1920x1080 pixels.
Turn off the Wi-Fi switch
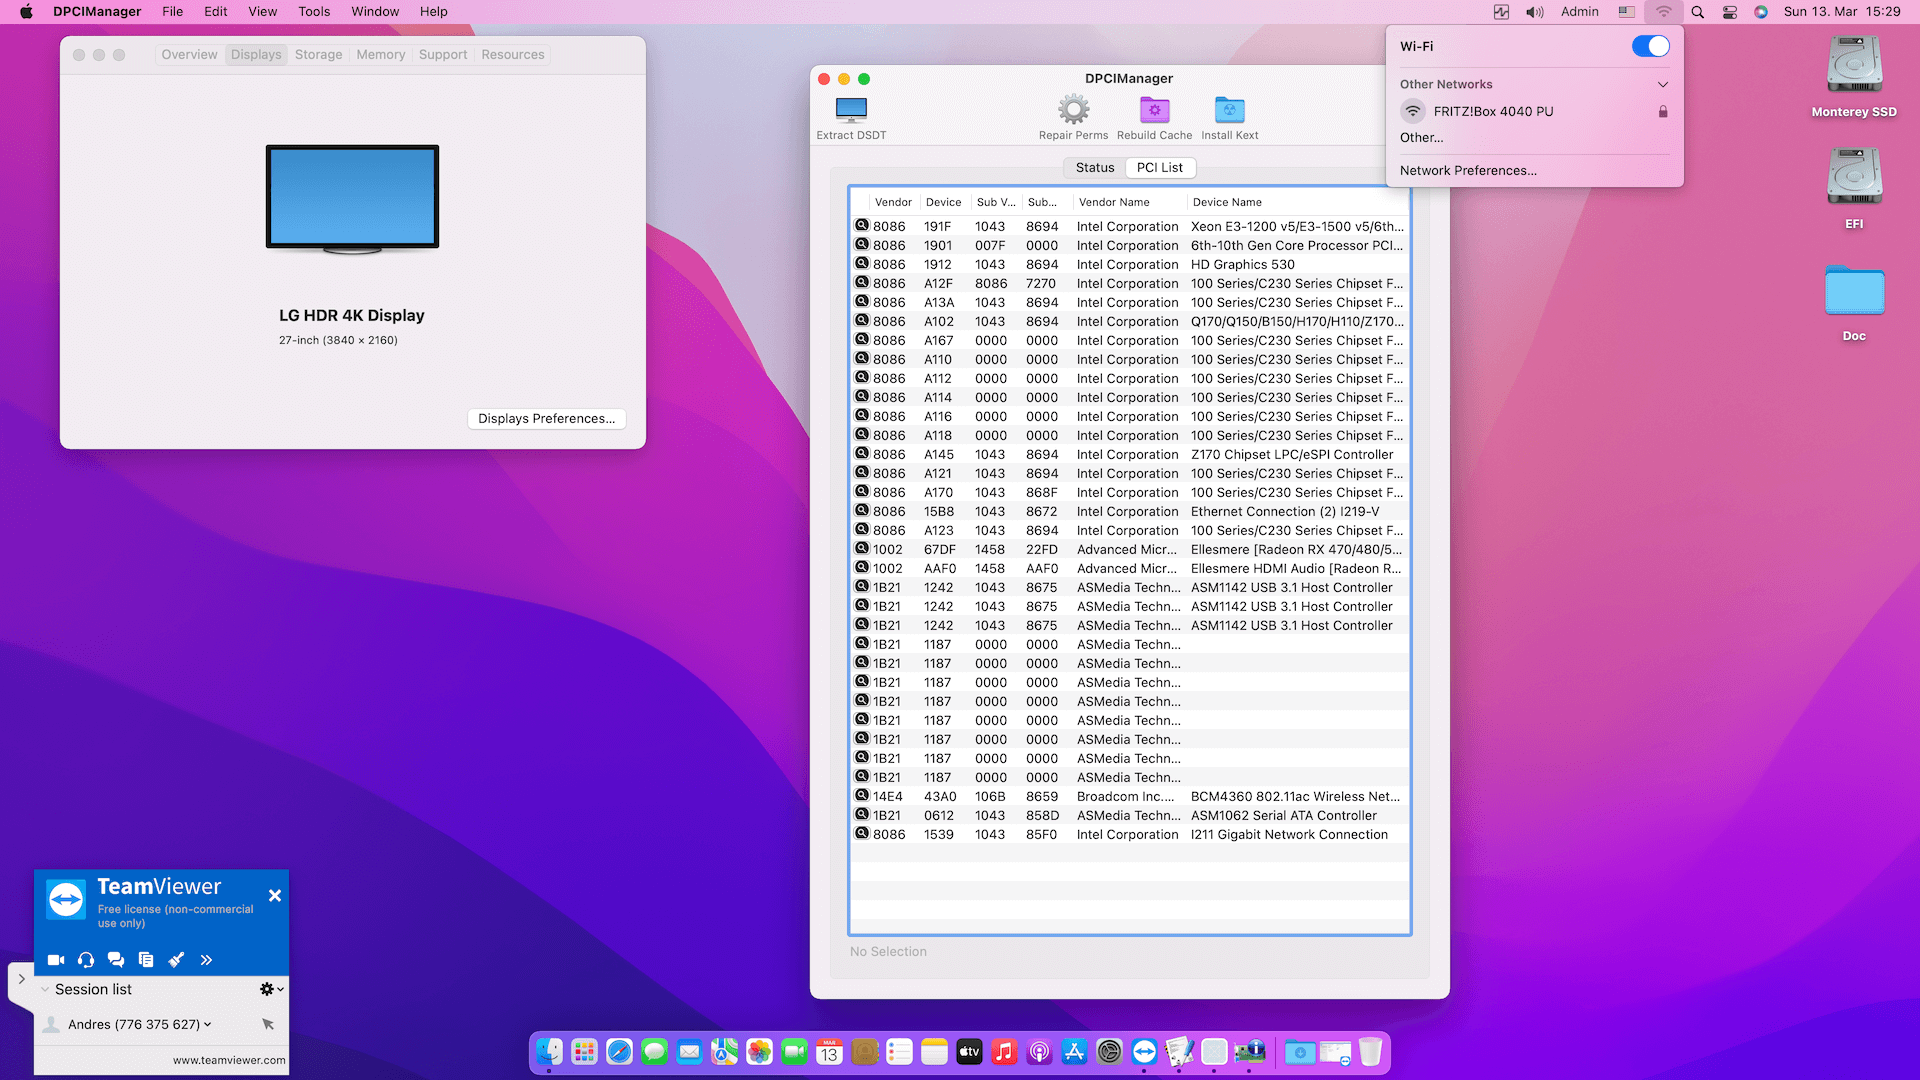click(x=1650, y=46)
